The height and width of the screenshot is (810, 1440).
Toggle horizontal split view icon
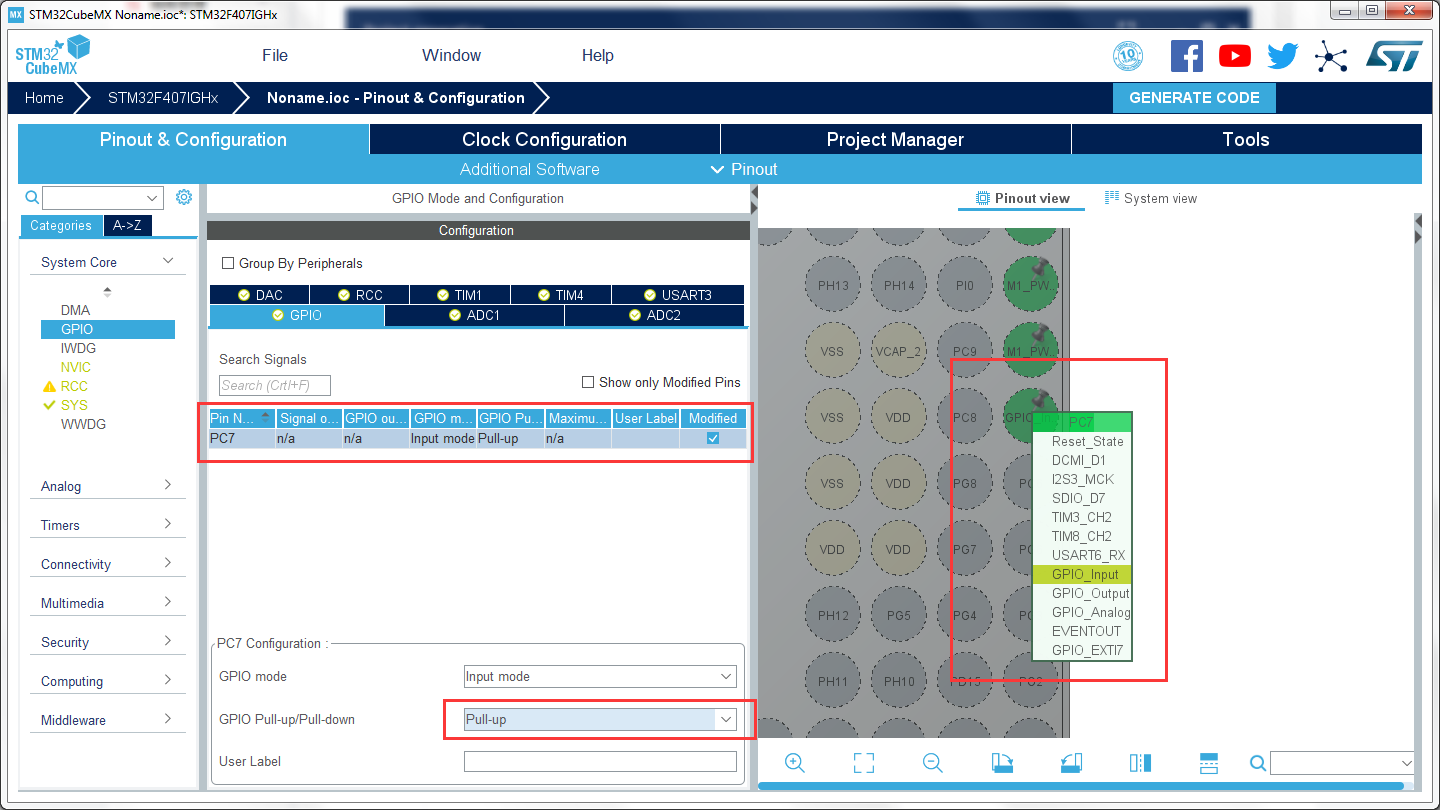tap(1209, 763)
